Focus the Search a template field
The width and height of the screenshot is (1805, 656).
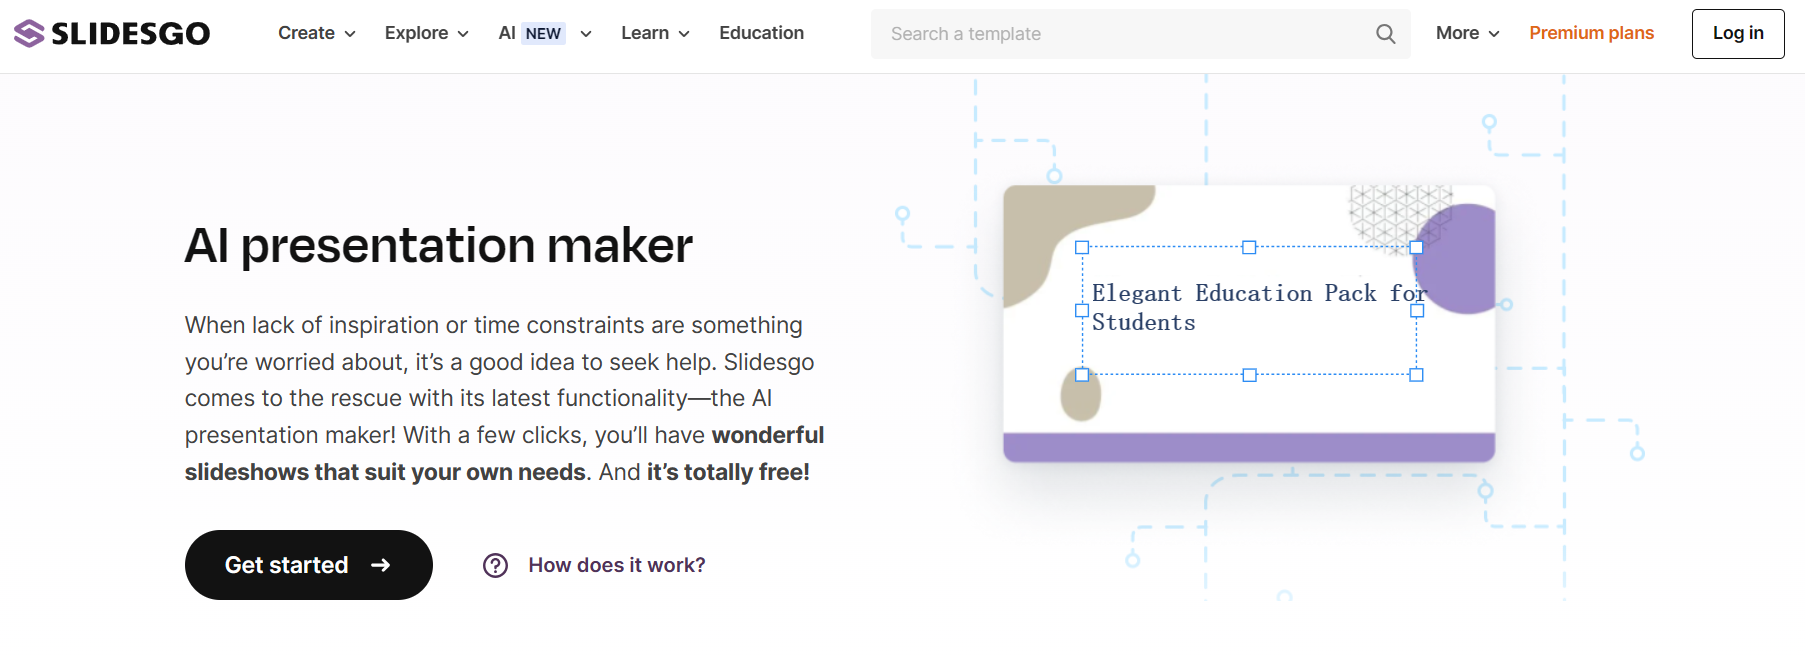1120,34
